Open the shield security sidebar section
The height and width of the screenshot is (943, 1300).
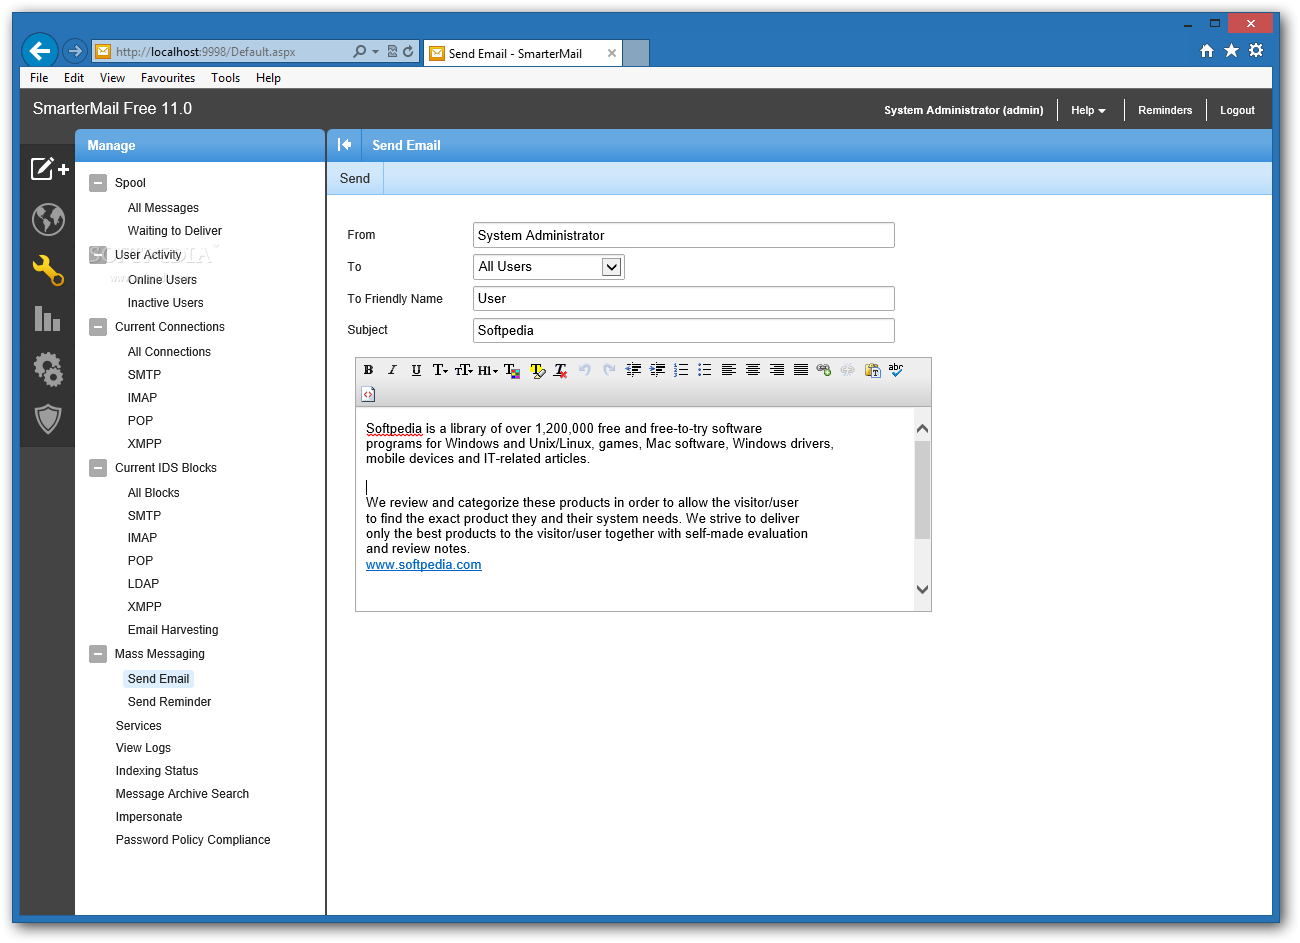[x=48, y=419]
